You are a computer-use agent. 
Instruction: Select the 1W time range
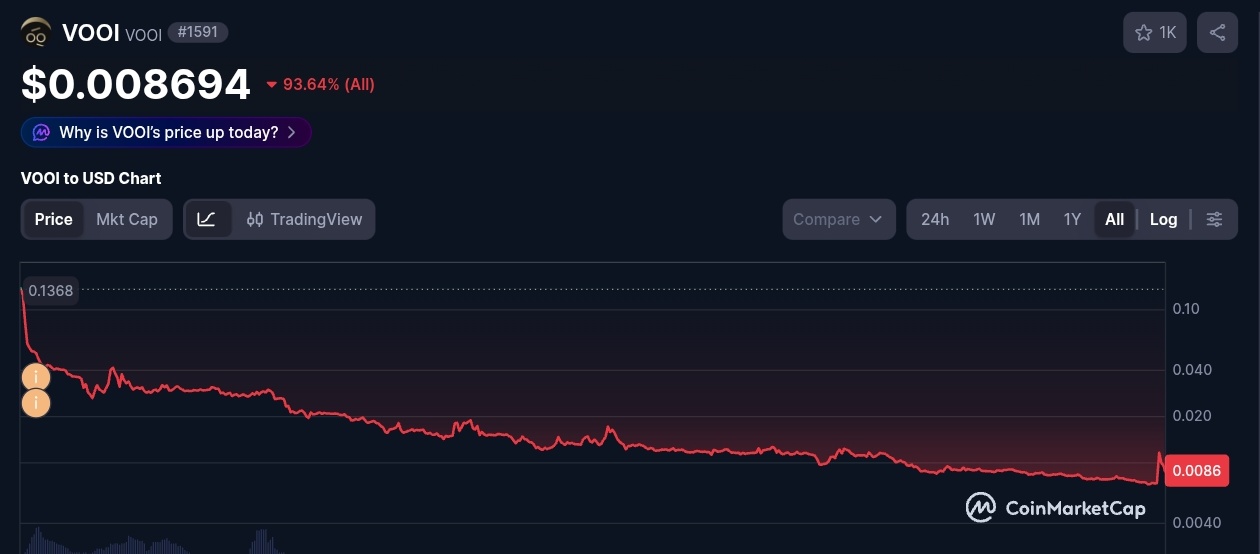[x=984, y=219]
